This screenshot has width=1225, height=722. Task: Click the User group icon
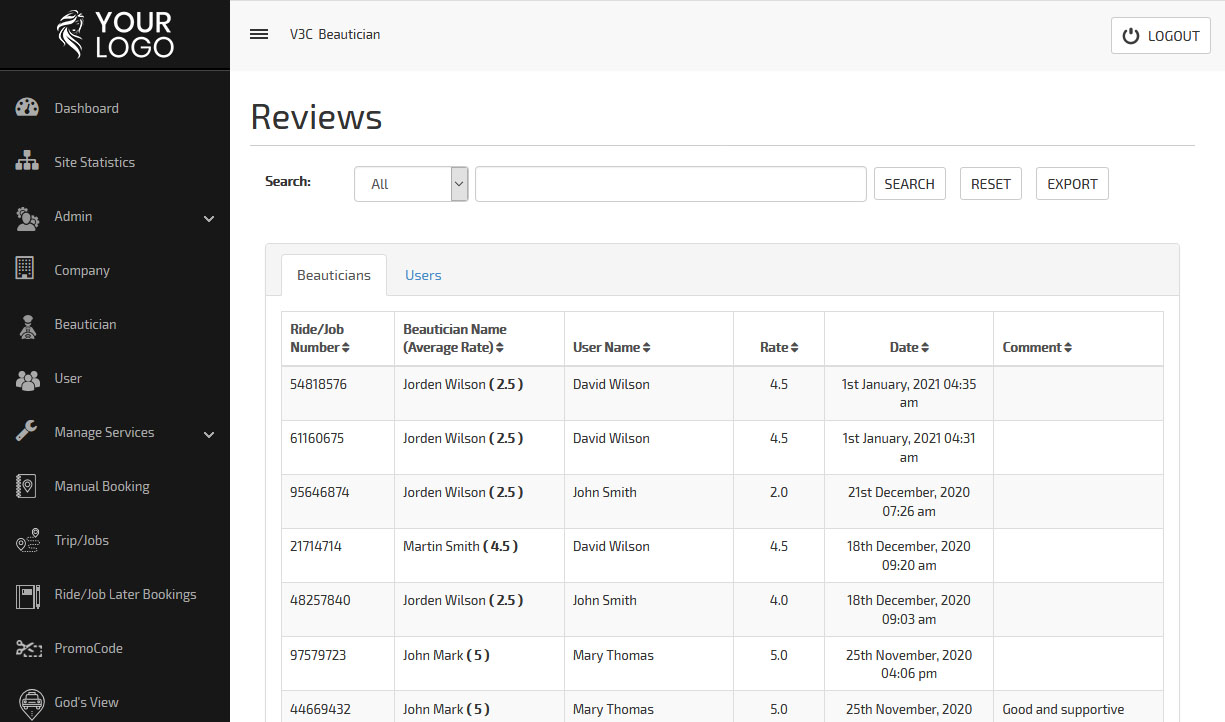27,378
